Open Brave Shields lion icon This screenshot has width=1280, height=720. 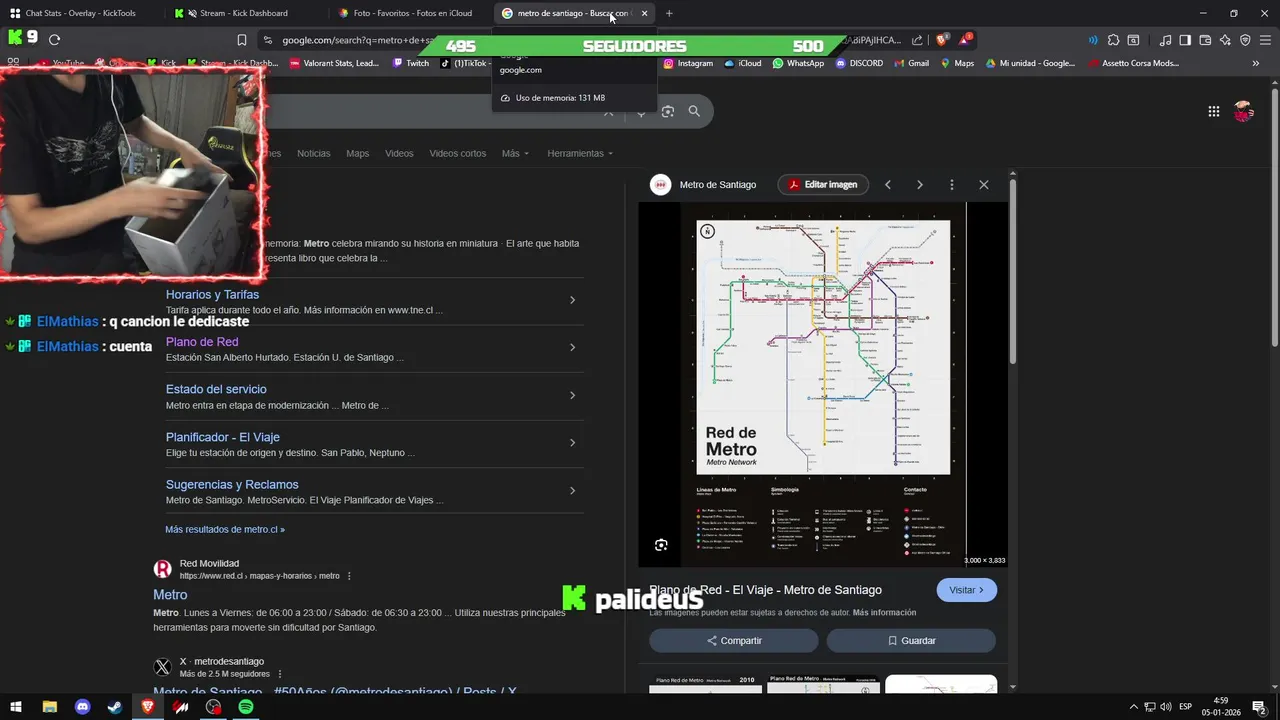[x=941, y=40]
